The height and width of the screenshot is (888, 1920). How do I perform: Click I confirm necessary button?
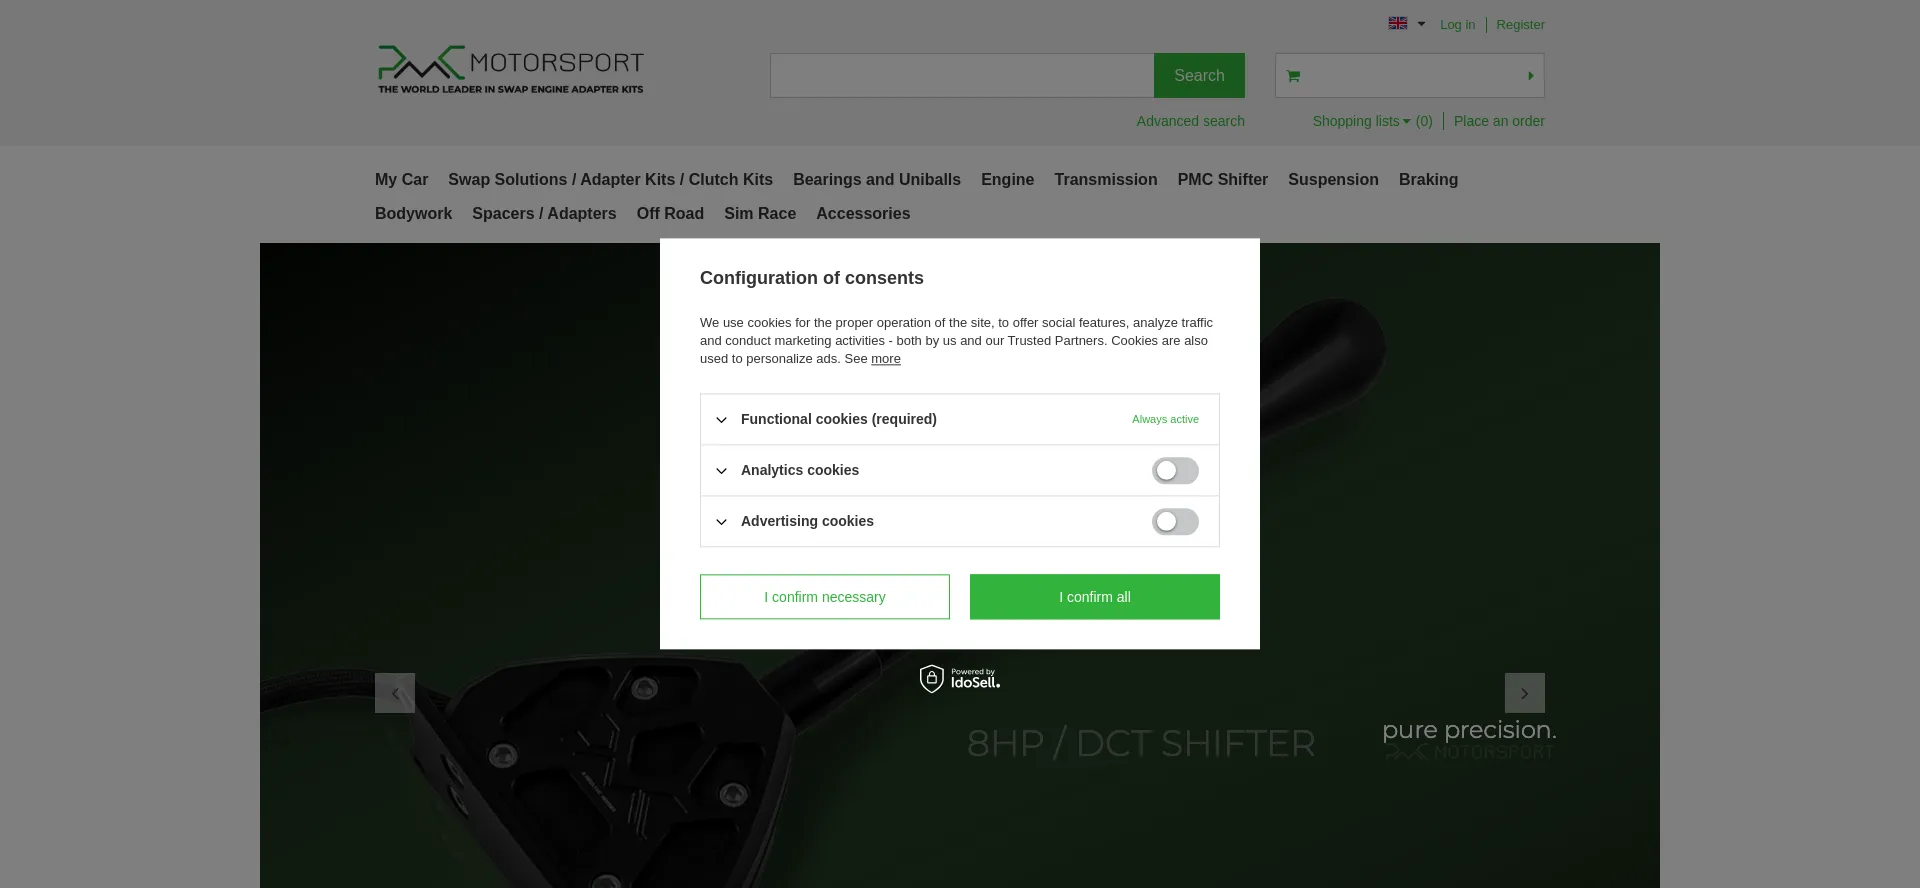click(x=825, y=597)
